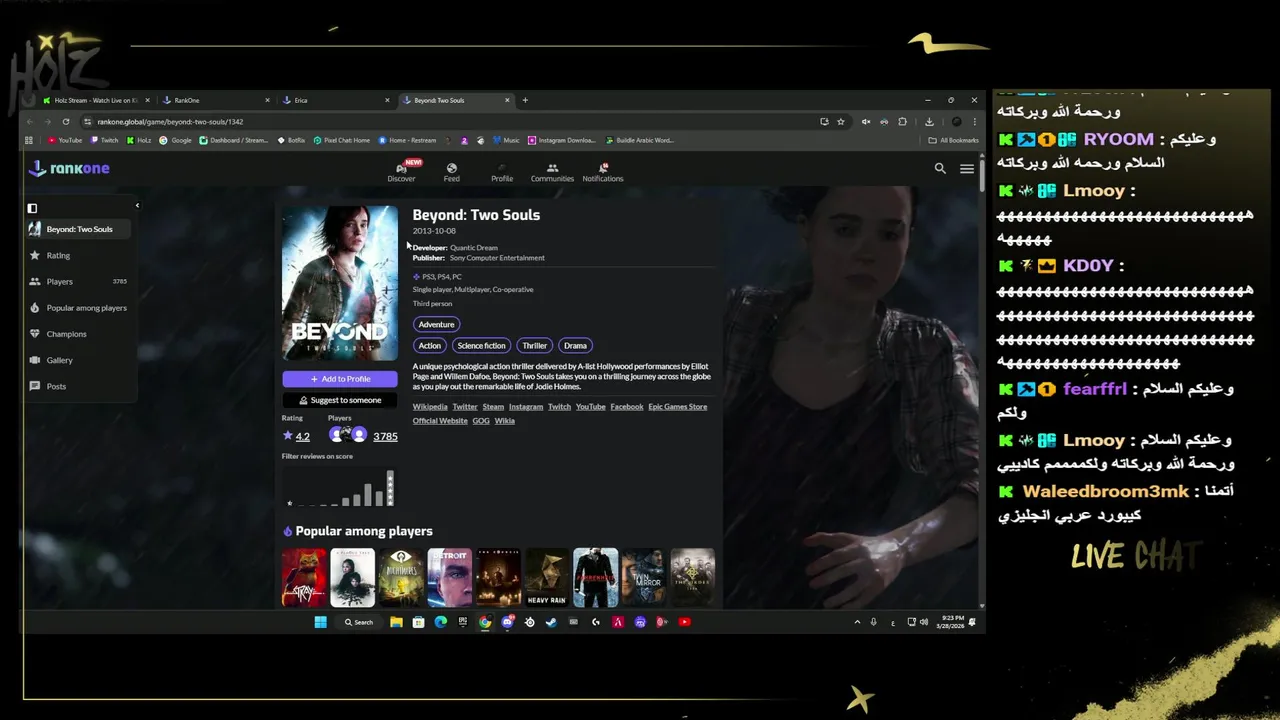Open Steam from the taskbar

(551, 622)
